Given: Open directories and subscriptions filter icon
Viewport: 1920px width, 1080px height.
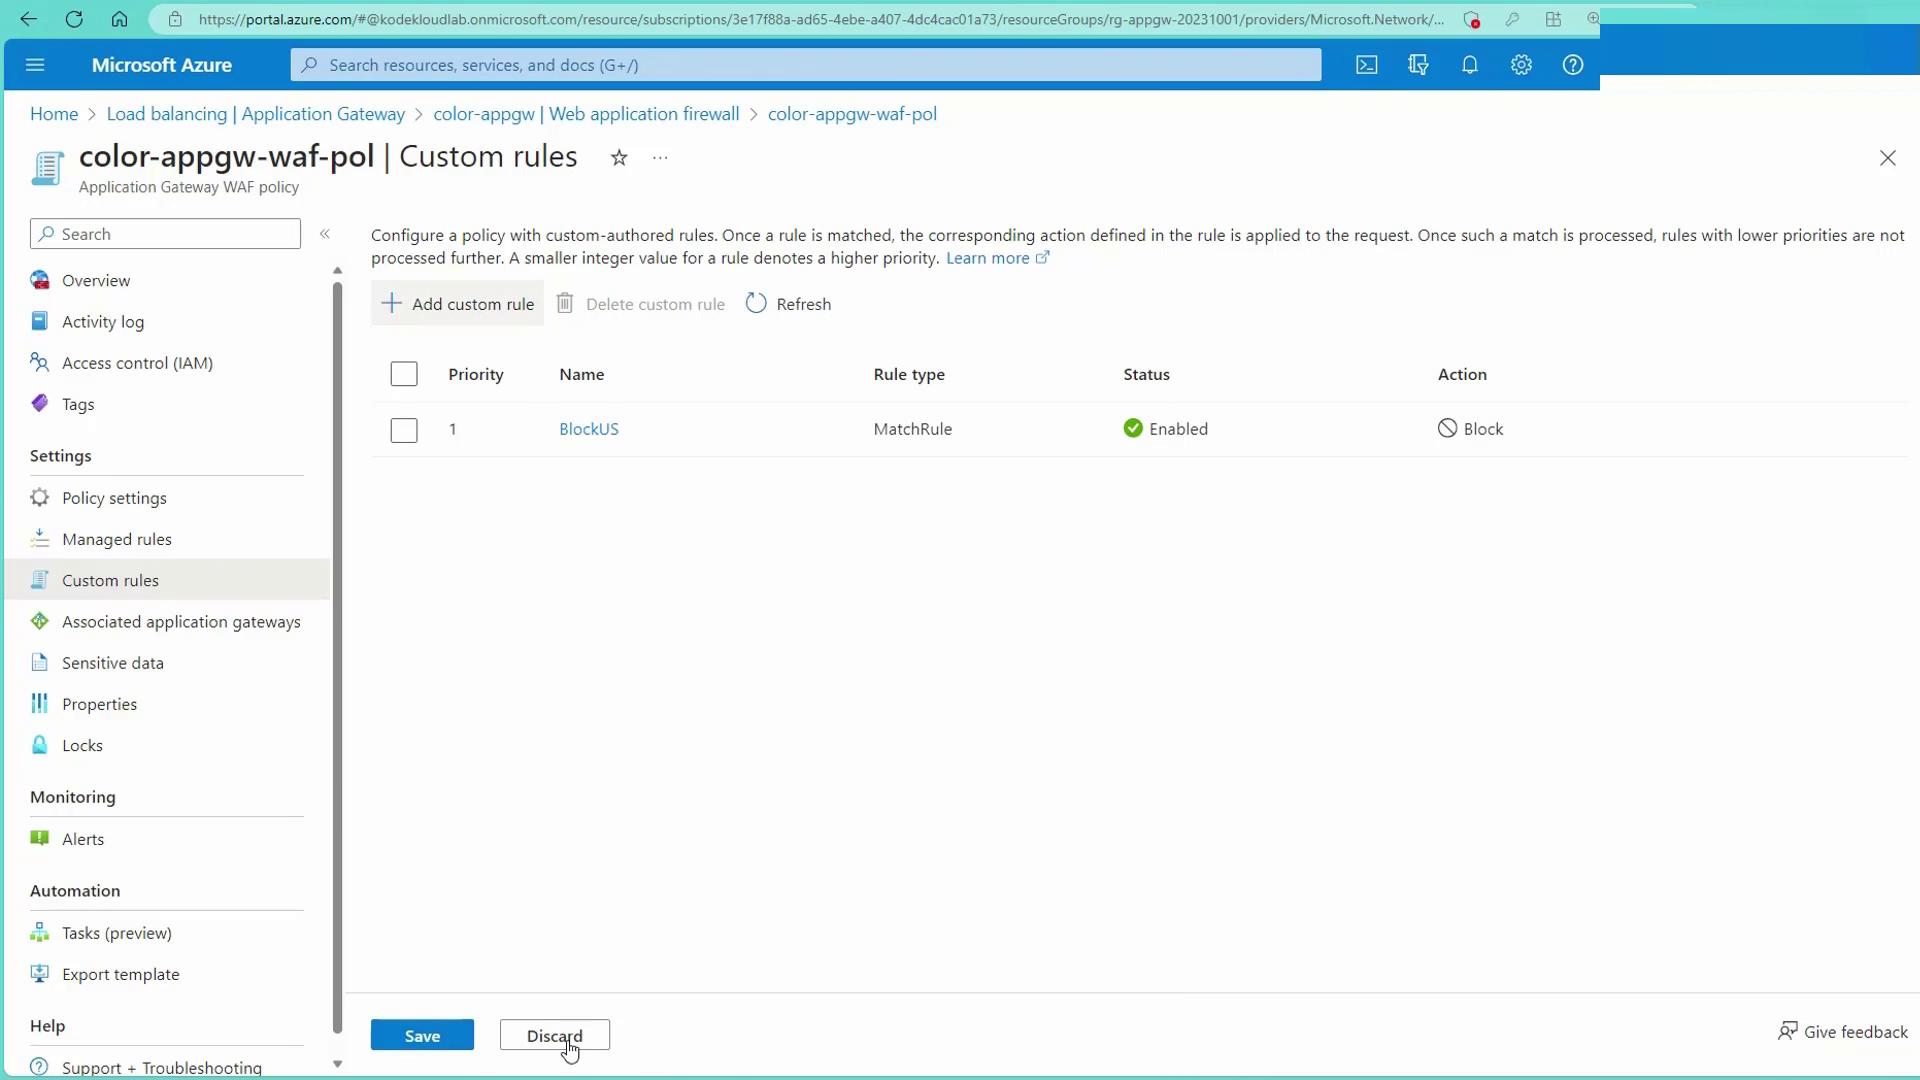Looking at the screenshot, I should 1418,65.
